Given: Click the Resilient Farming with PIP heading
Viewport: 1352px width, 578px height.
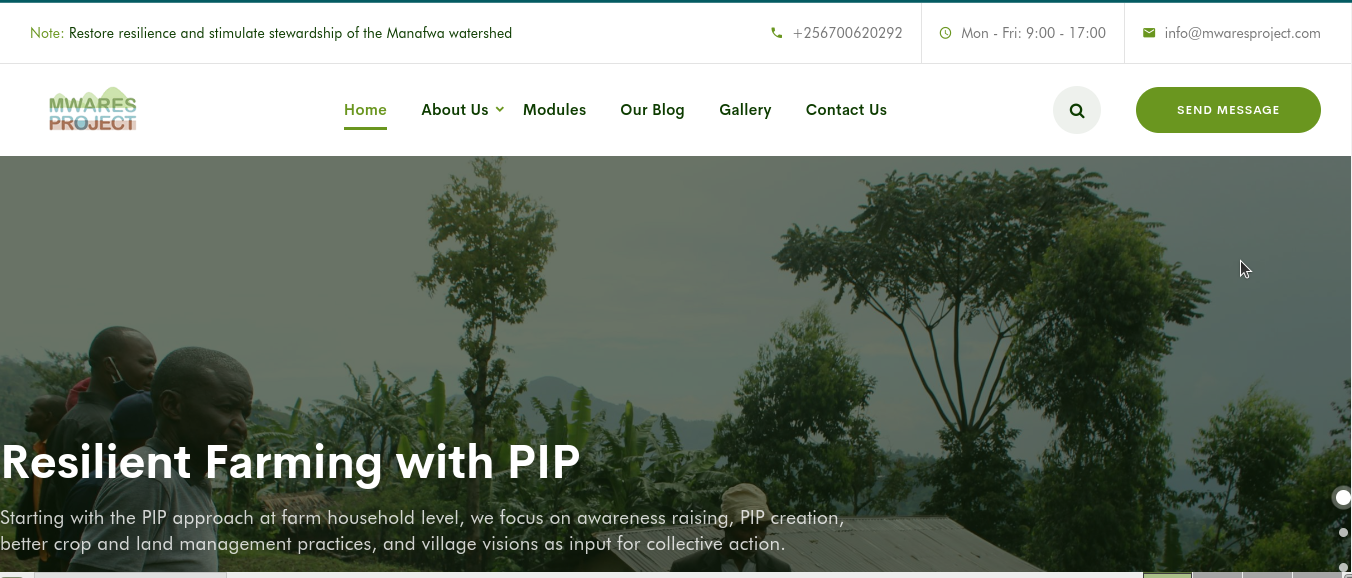Looking at the screenshot, I should (290, 462).
